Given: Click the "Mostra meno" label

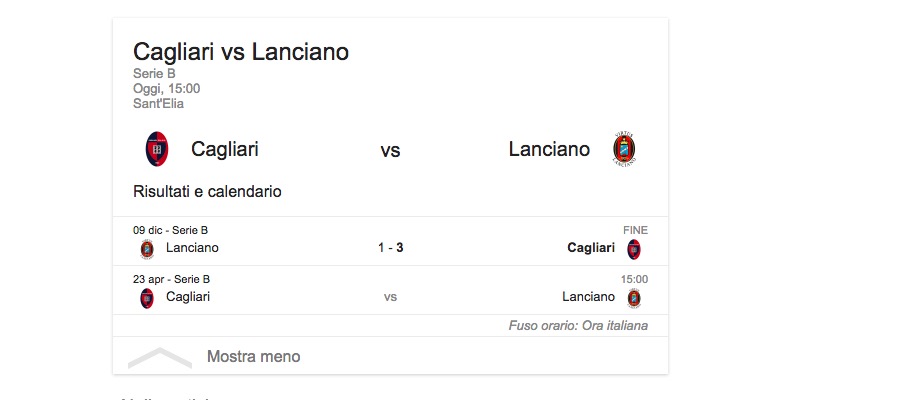Looking at the screenshot, I should click(253, 357).
